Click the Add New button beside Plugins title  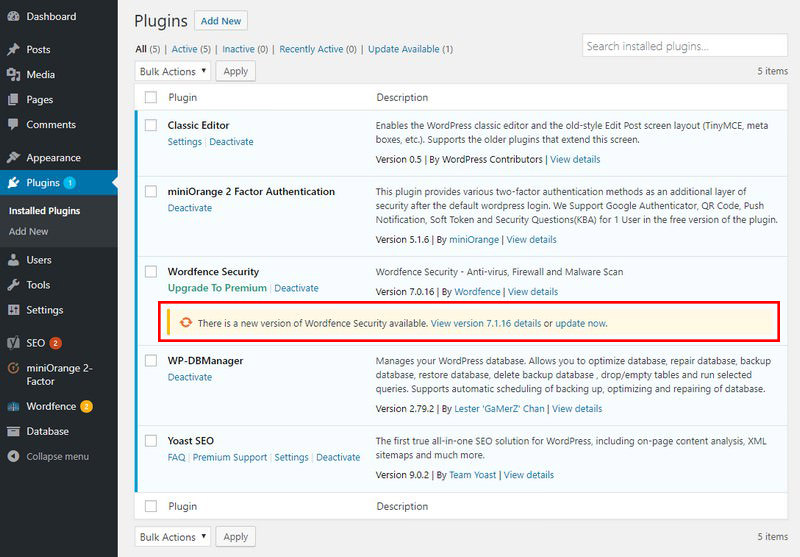221,21
